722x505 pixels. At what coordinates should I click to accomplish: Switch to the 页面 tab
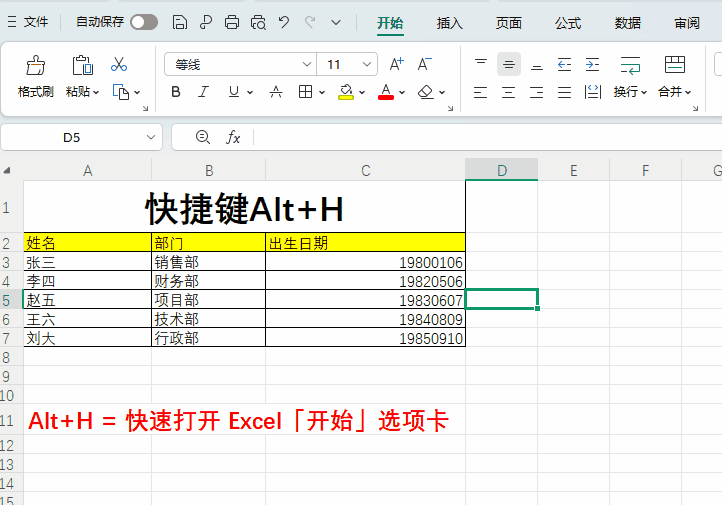click(x=508, y=23)
